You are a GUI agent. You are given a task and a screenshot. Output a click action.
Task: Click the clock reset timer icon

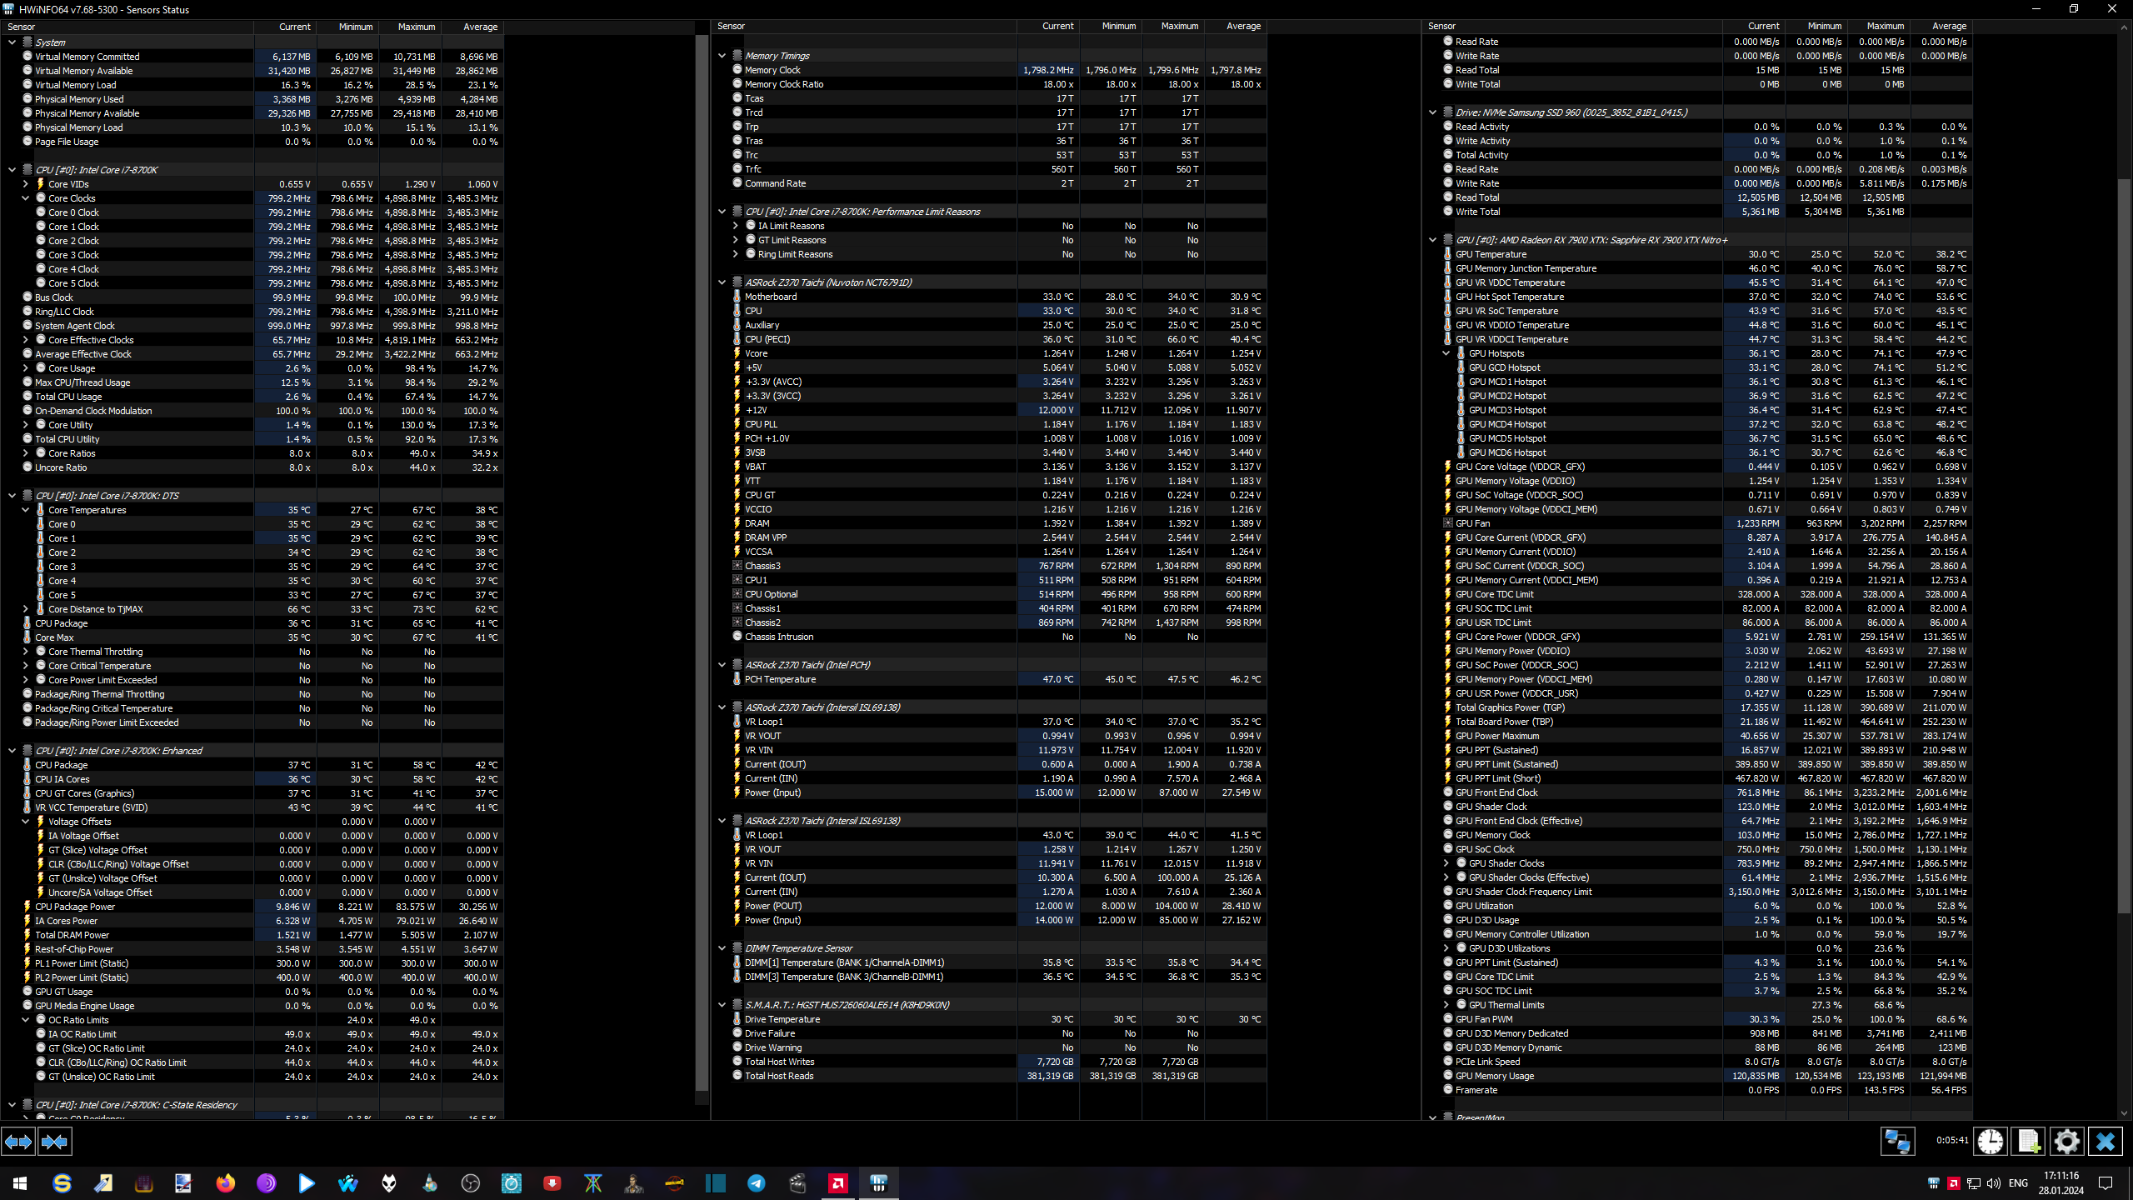pyautogui.click(x=1989, y=1141)
